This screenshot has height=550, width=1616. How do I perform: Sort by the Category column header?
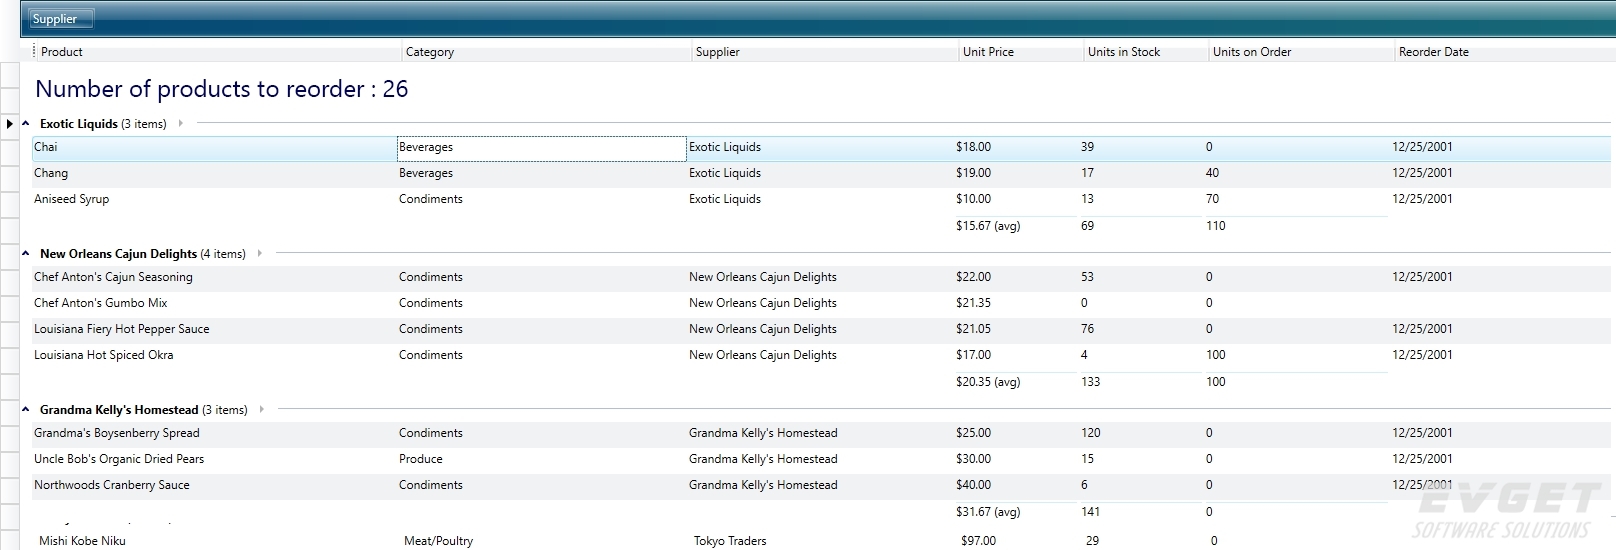tap(547, 52)
